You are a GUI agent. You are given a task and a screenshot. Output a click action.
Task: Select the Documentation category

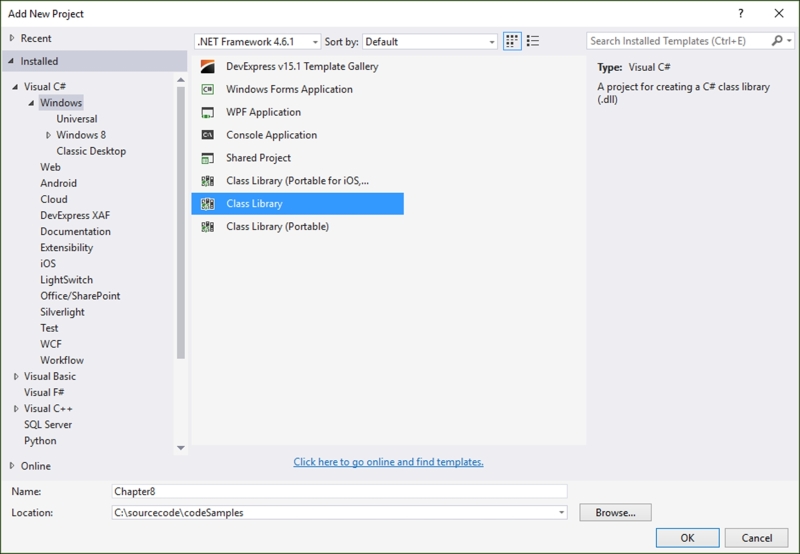point(76,232)
